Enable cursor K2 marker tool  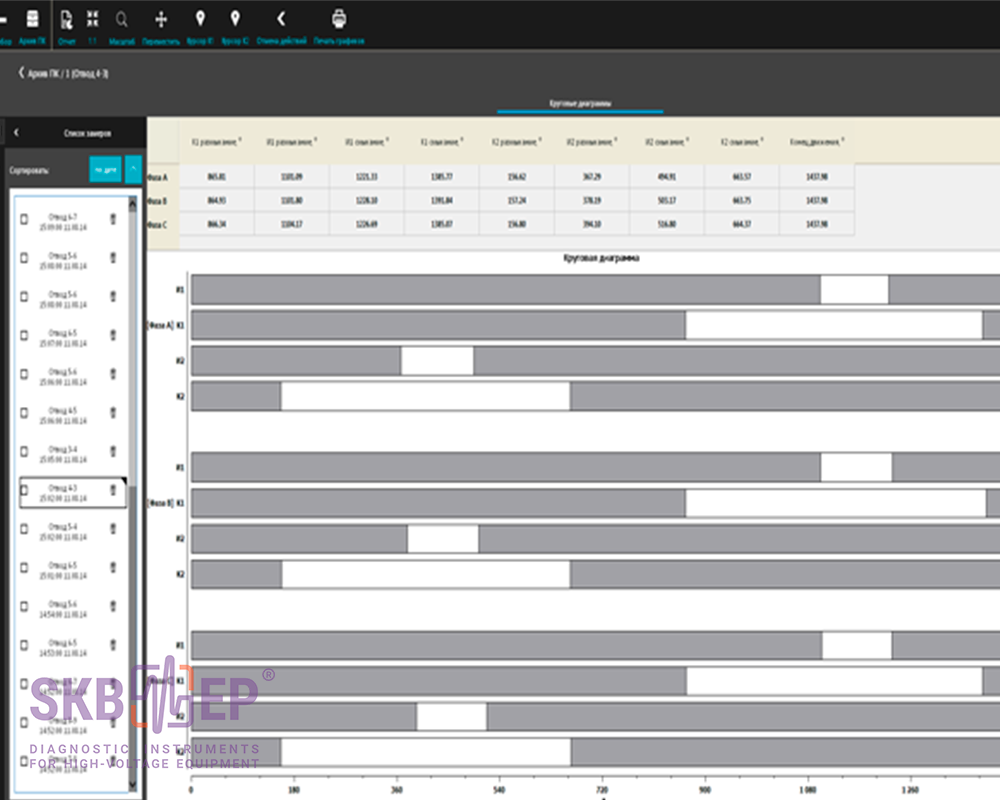click(x=235, y=19)
